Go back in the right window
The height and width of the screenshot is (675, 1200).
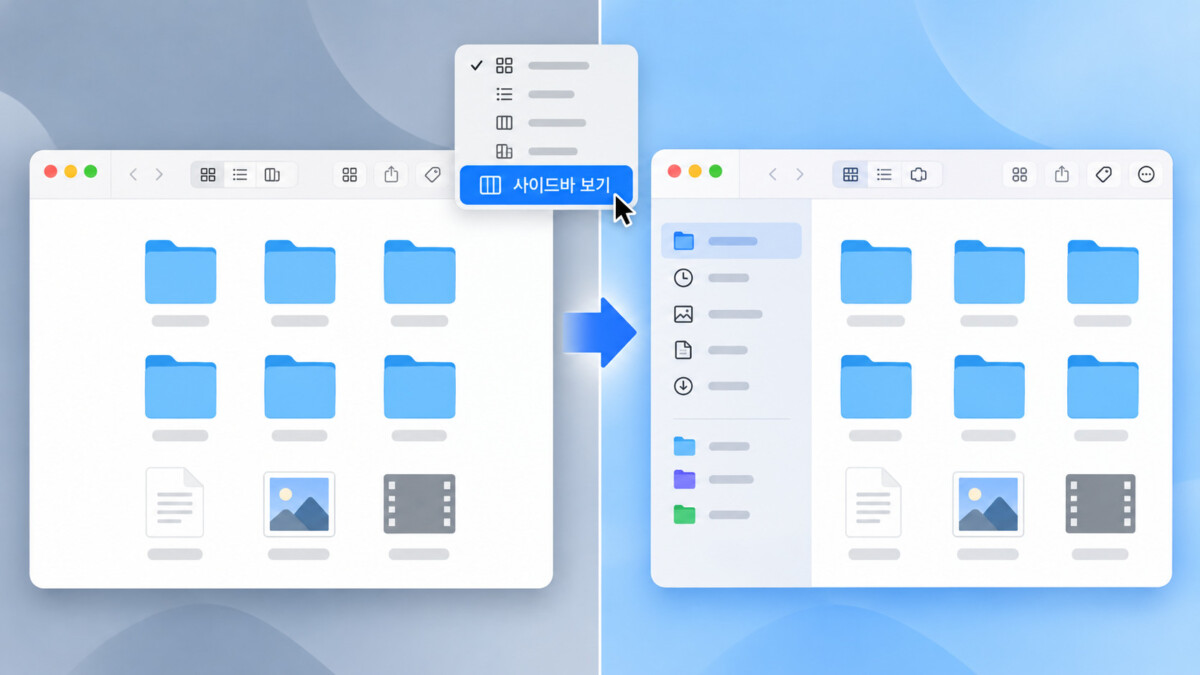[773, 175]
